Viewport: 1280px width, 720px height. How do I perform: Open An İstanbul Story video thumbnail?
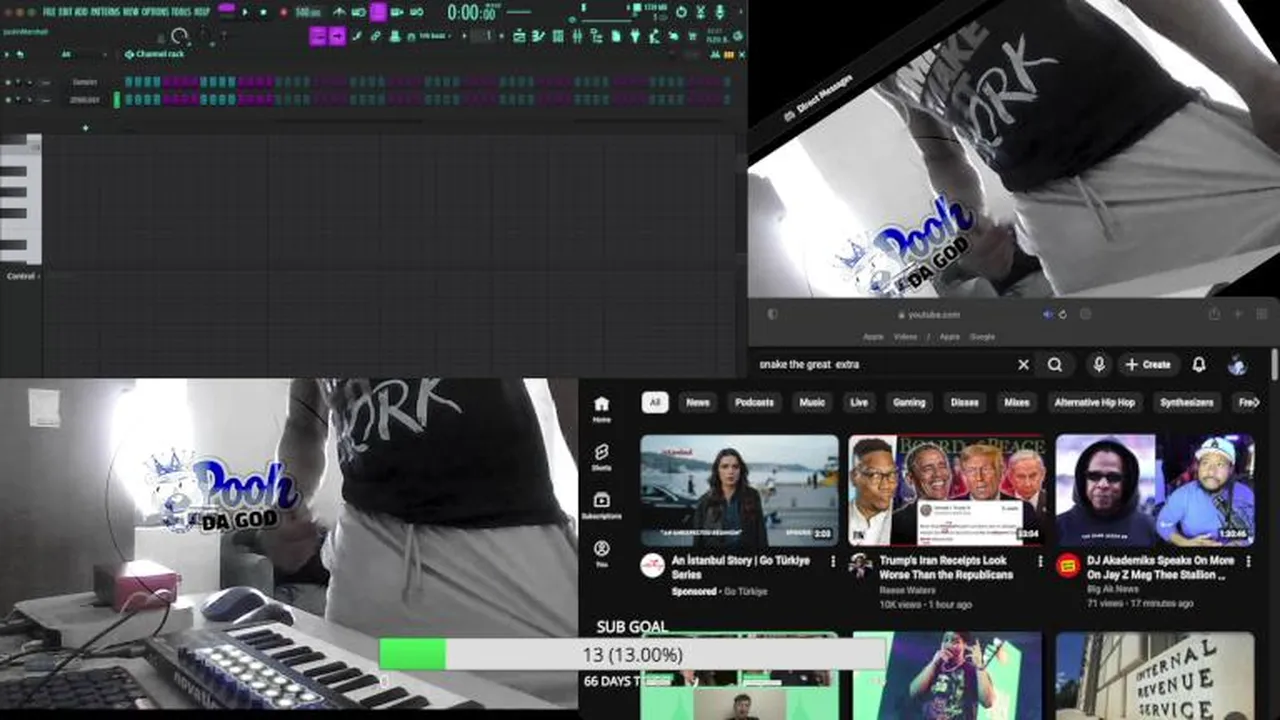pyautogui.click(x=740, y=490)
